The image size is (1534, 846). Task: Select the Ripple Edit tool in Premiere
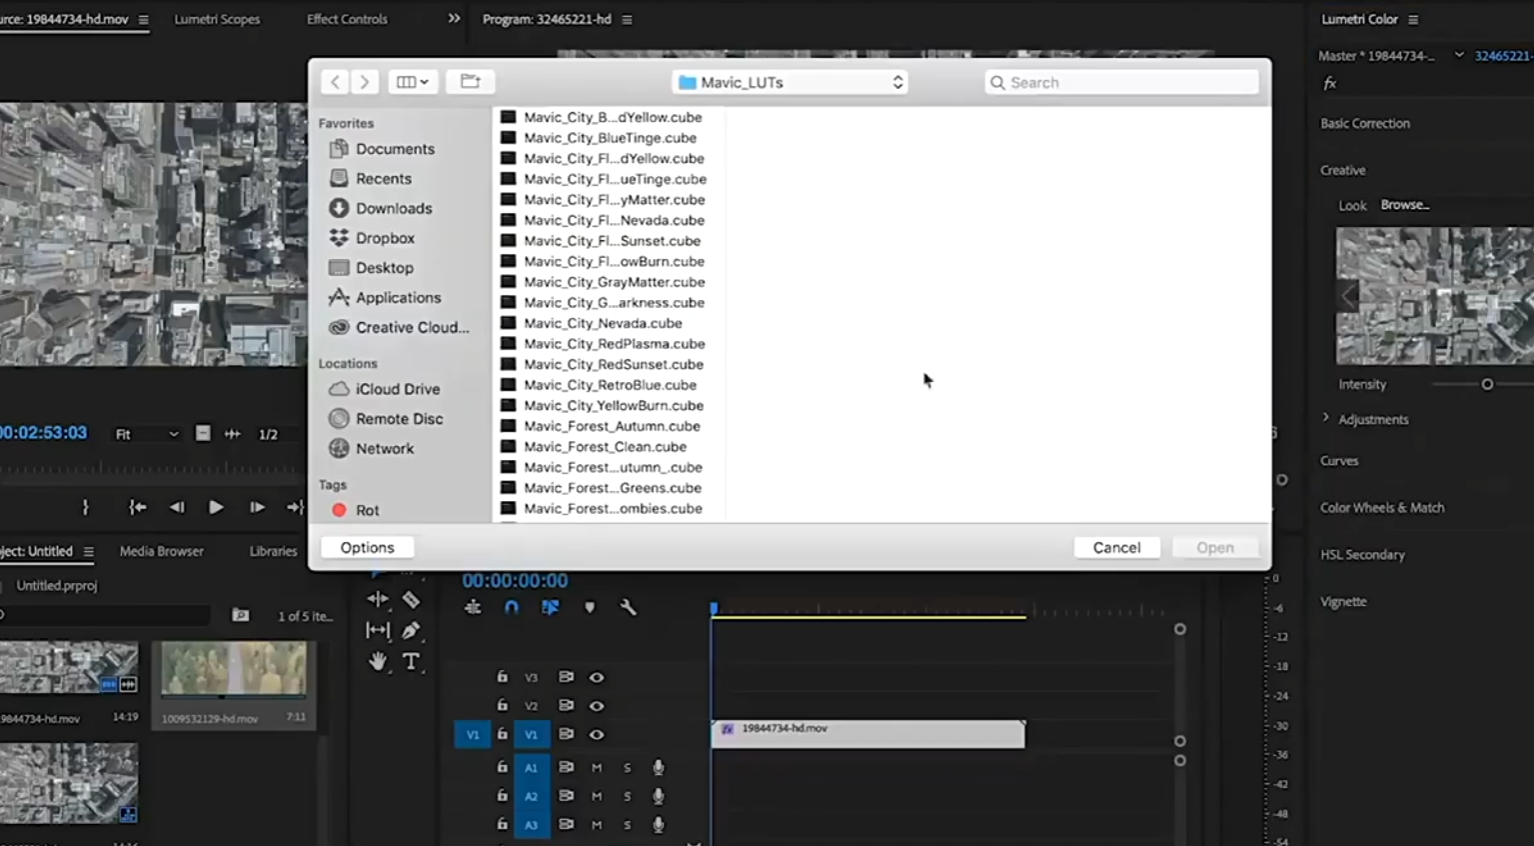(377, 599)
